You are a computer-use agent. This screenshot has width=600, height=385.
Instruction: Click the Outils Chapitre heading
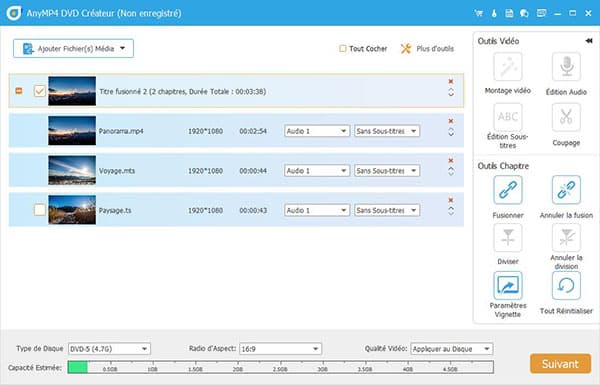(x=503, y=166)
